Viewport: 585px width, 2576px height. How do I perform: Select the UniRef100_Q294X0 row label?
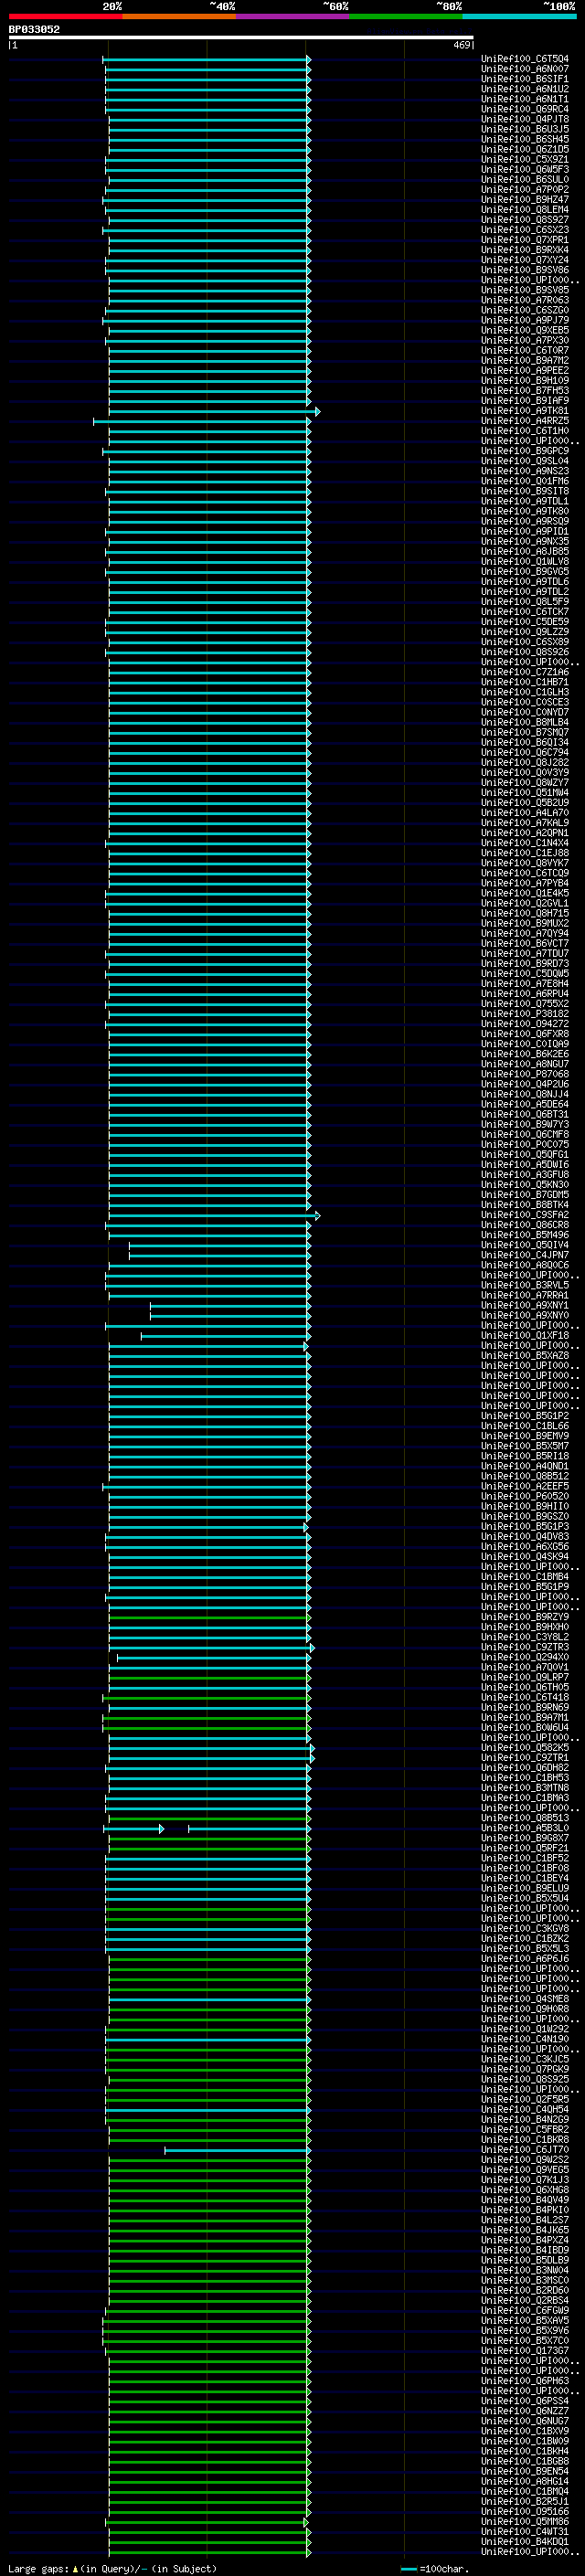pos(525,1657)
